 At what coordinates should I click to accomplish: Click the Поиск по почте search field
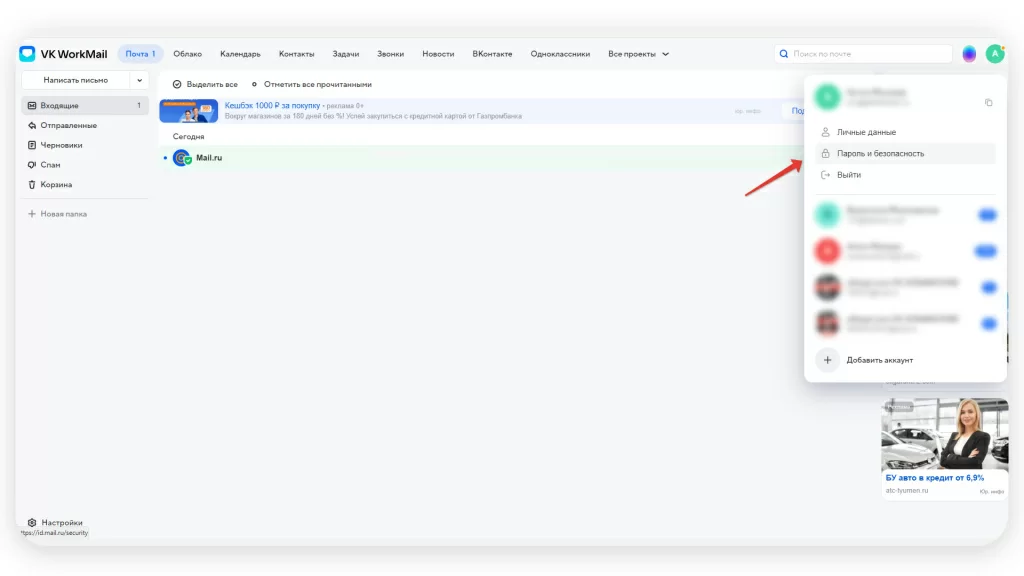coord(865,54)
